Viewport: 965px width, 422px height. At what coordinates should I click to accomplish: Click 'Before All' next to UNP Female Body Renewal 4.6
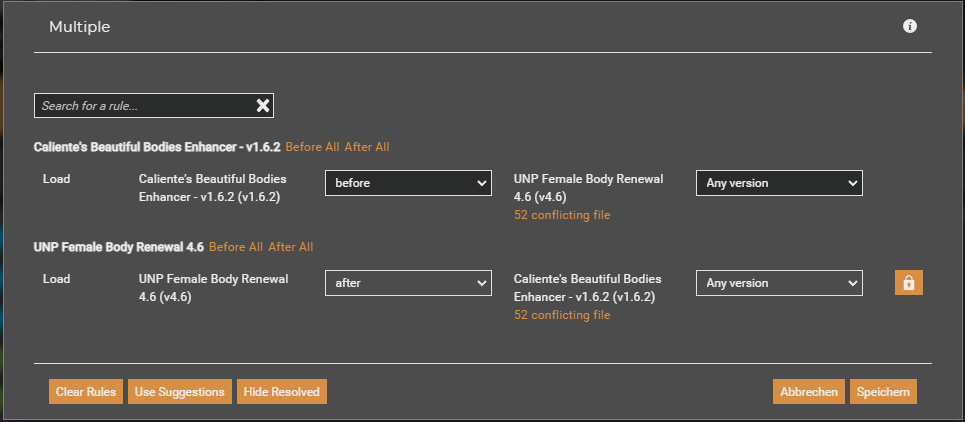coord(236,247)
